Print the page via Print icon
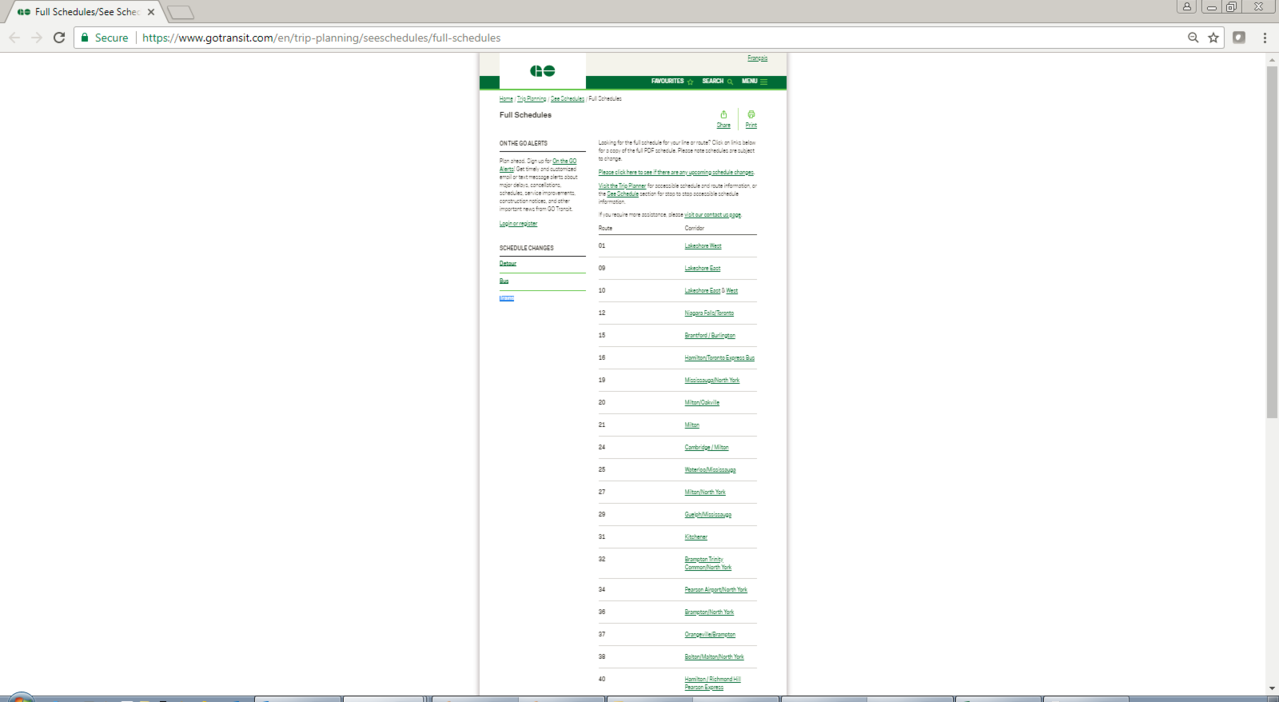 coord(750,118)
